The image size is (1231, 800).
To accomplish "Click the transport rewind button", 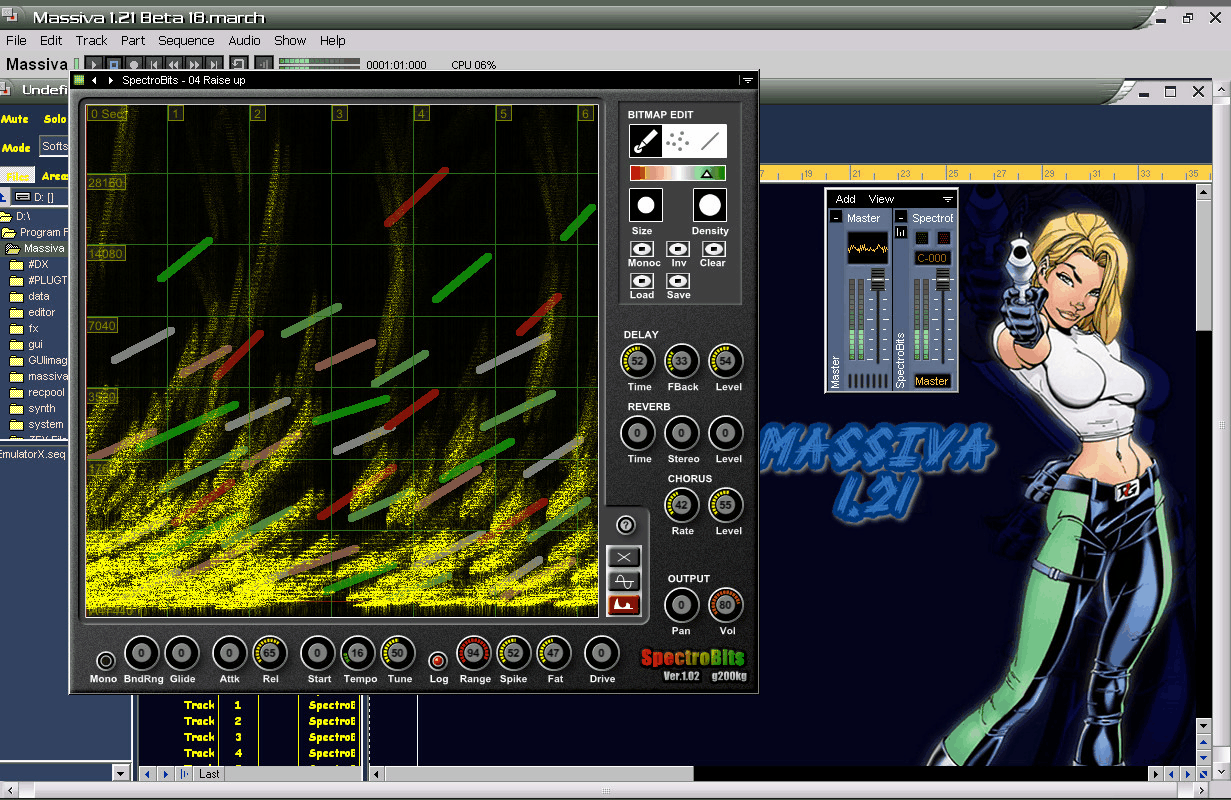I will click(174, 65).
